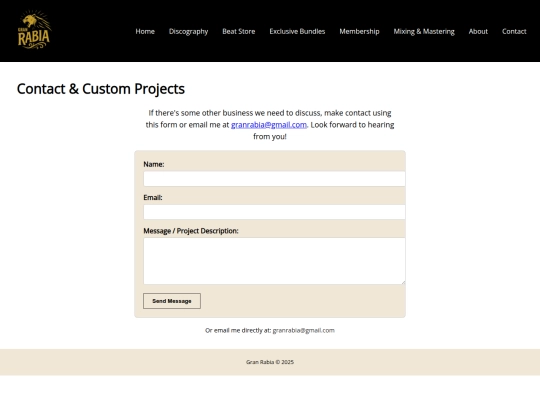Click the Message / Project Description: label
Screen dimensions: 540x405
point(191,231)
